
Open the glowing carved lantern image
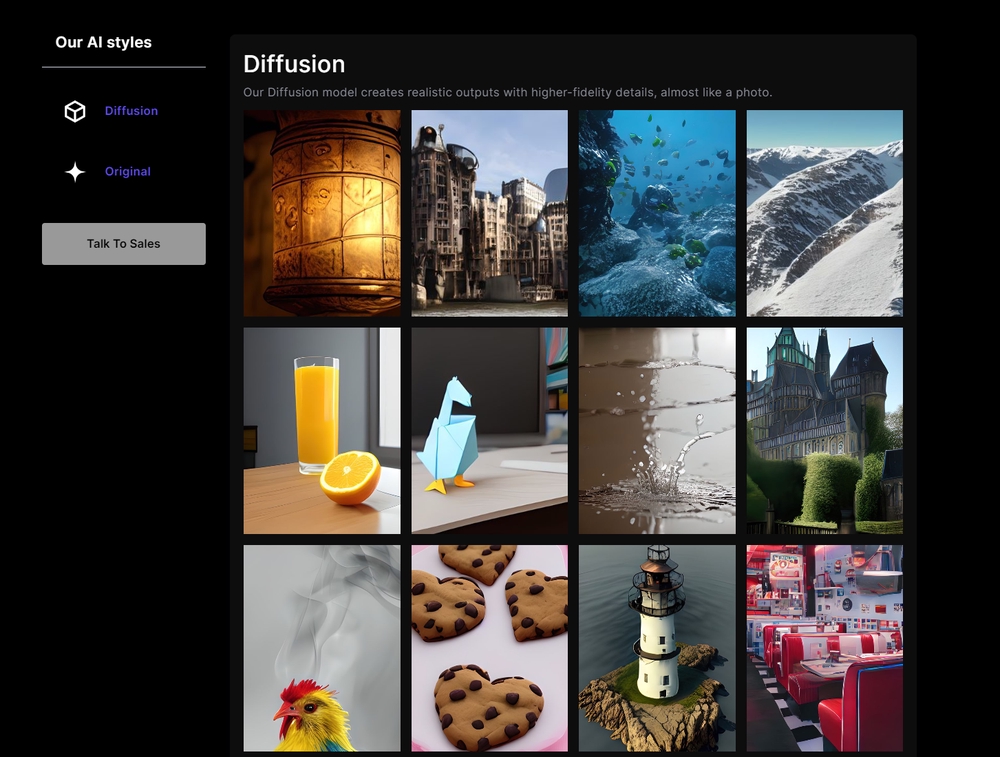(x=322, y=213)
